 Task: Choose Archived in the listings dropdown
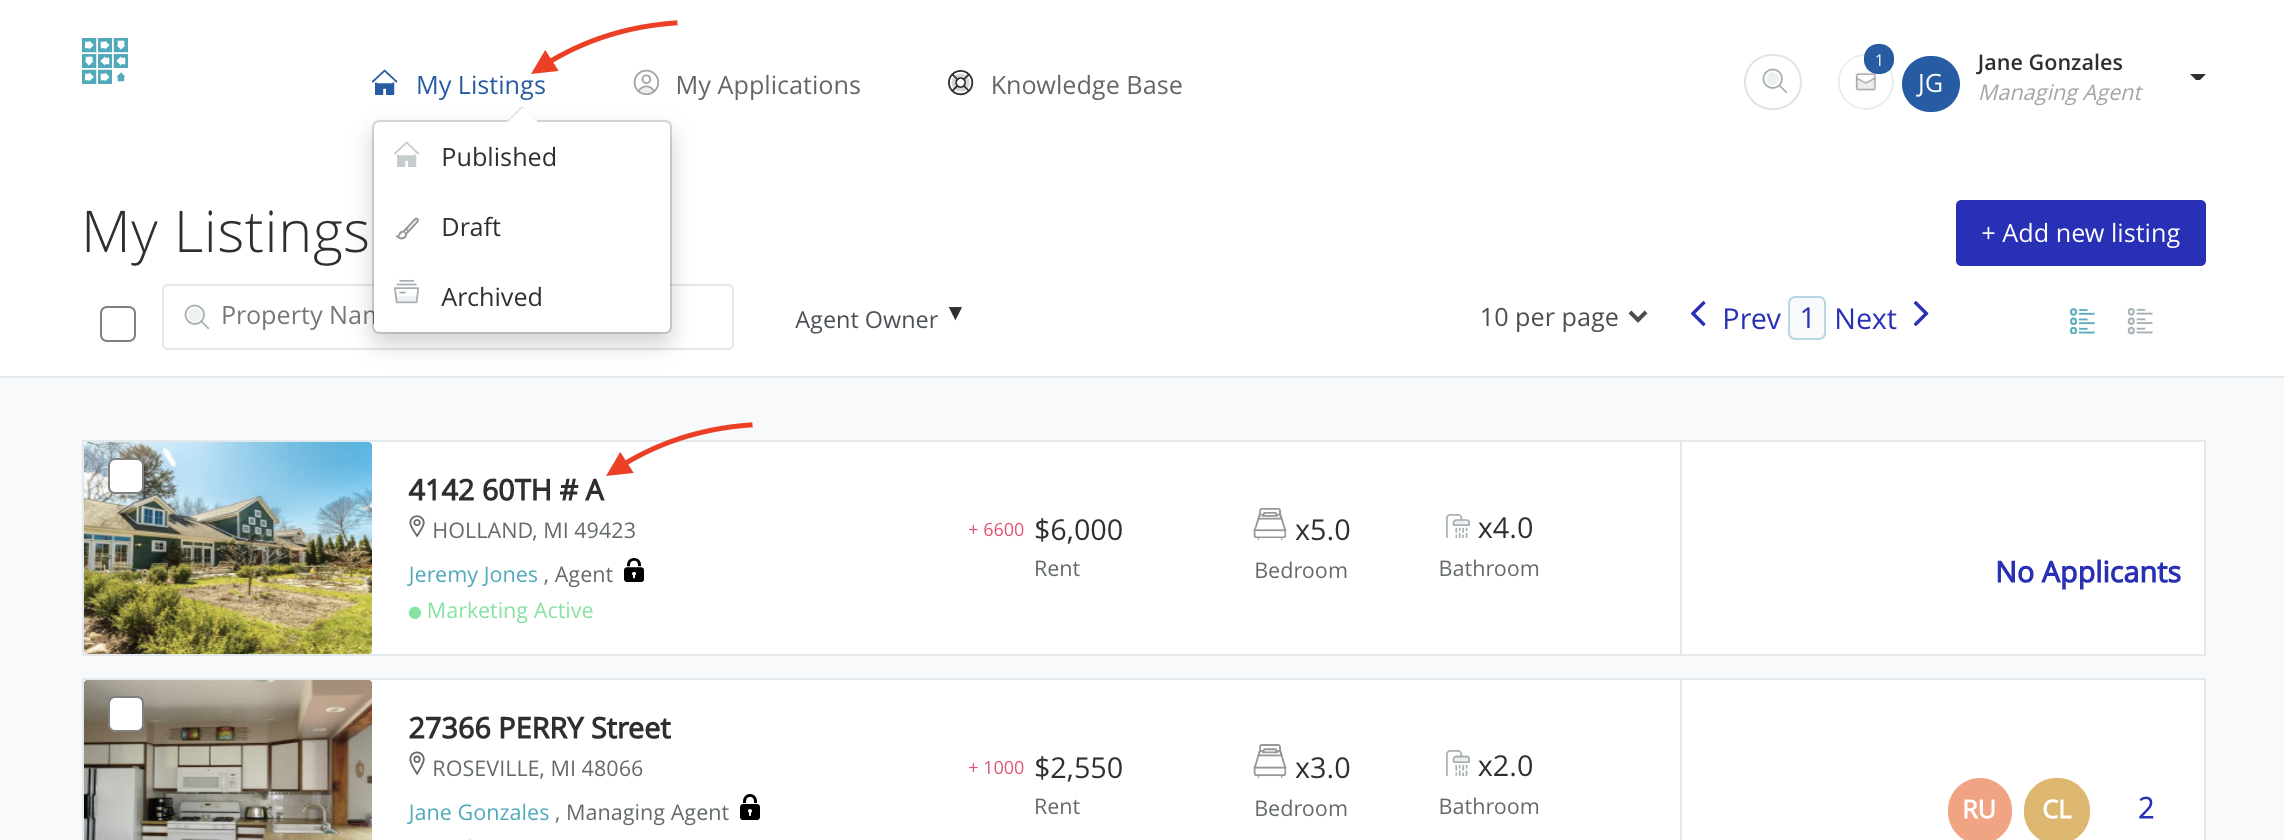[x=491, y=297]
